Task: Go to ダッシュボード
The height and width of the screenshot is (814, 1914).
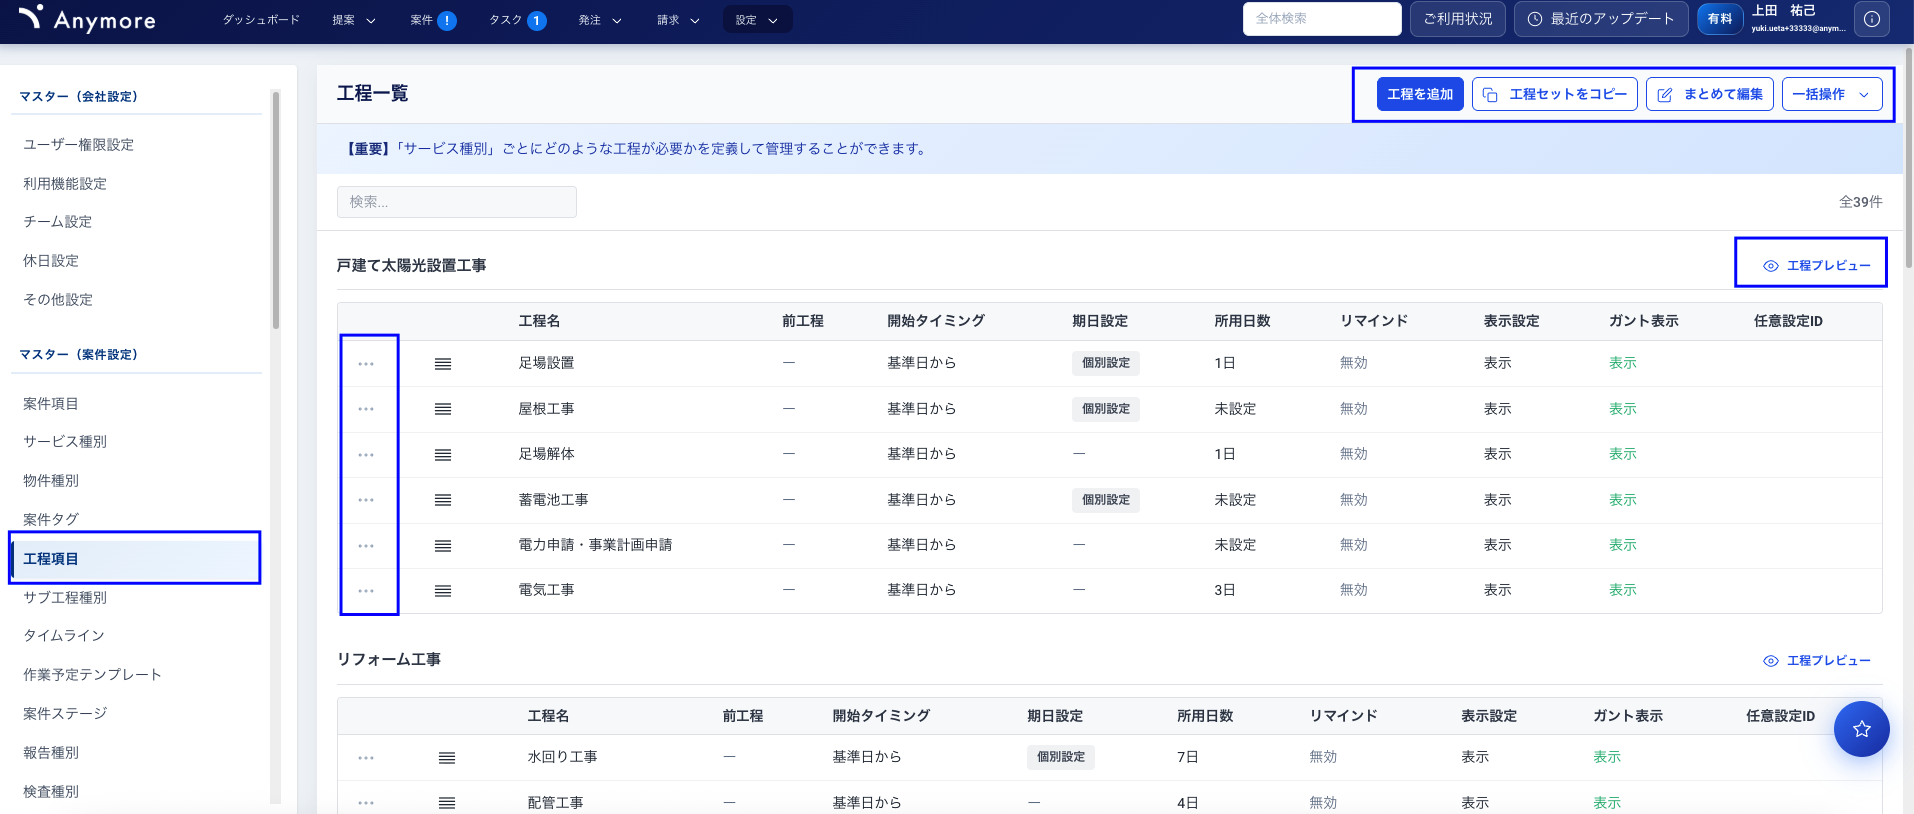Action: point(261,20)
